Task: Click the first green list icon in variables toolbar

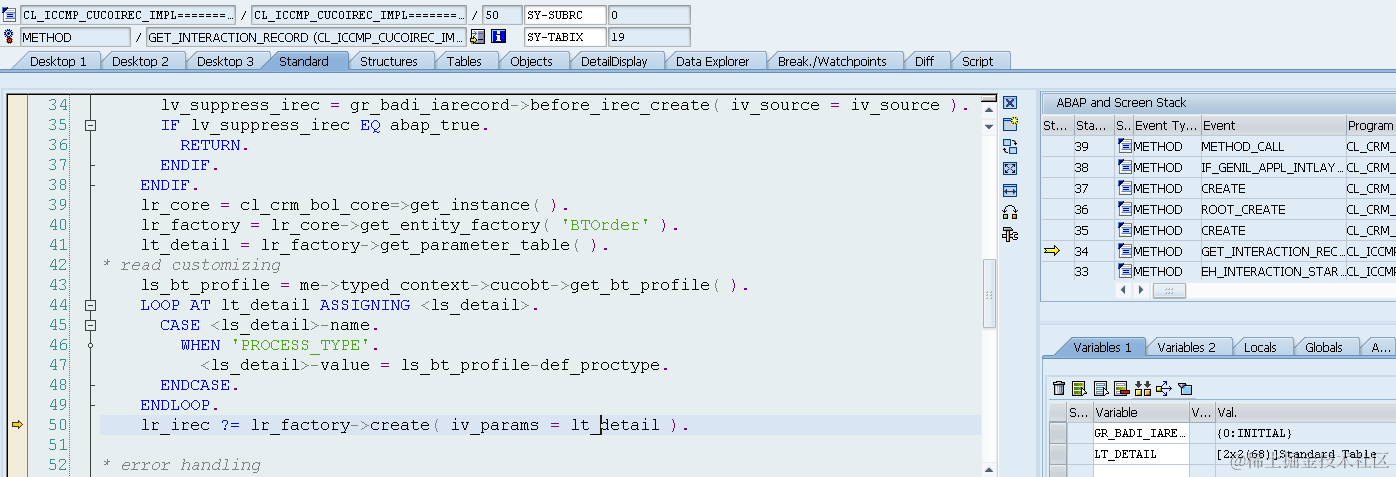Action: click(1080, 388)
